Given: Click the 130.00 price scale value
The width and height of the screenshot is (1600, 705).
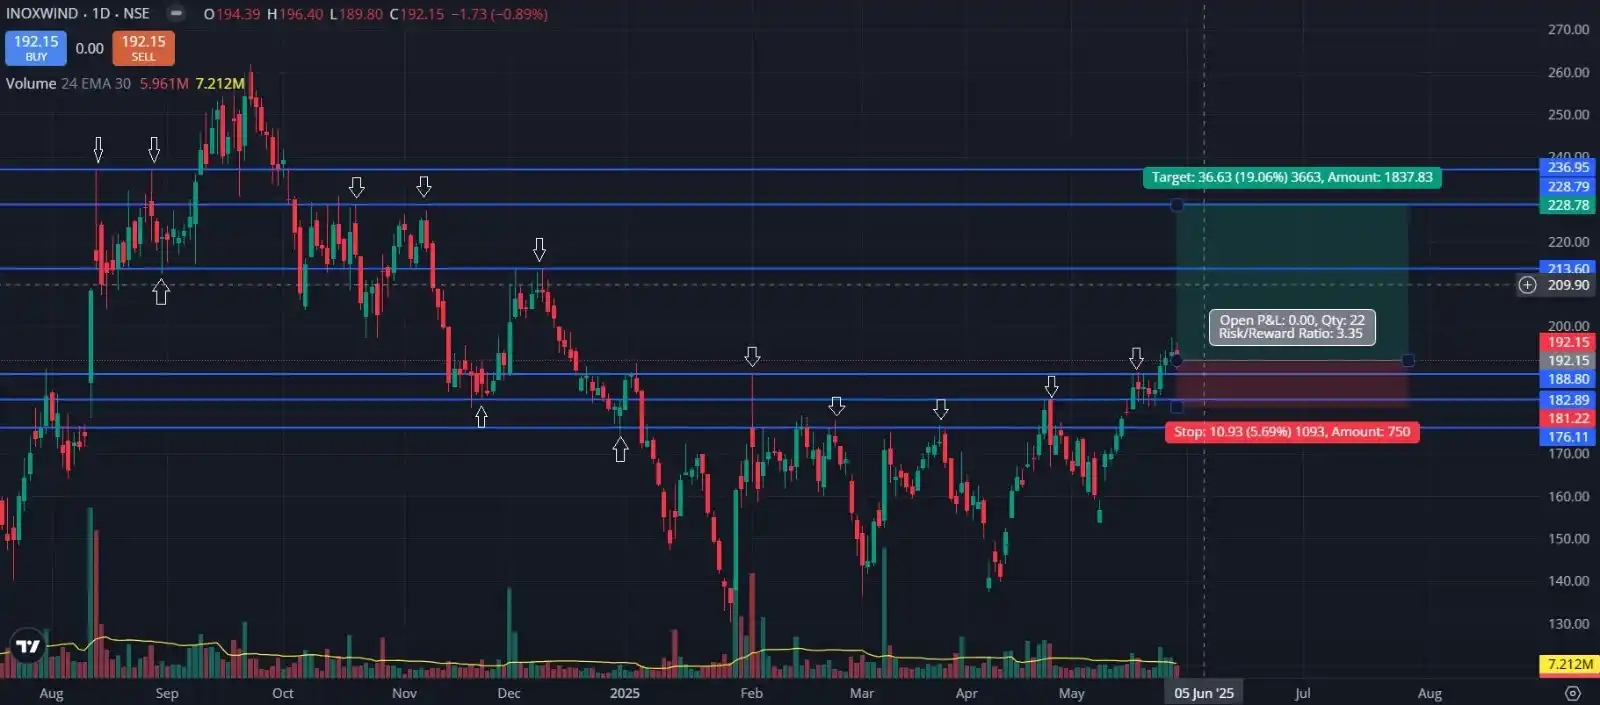Looking at the screenshot, I should pyautogui.click(x=1568, y=623).
